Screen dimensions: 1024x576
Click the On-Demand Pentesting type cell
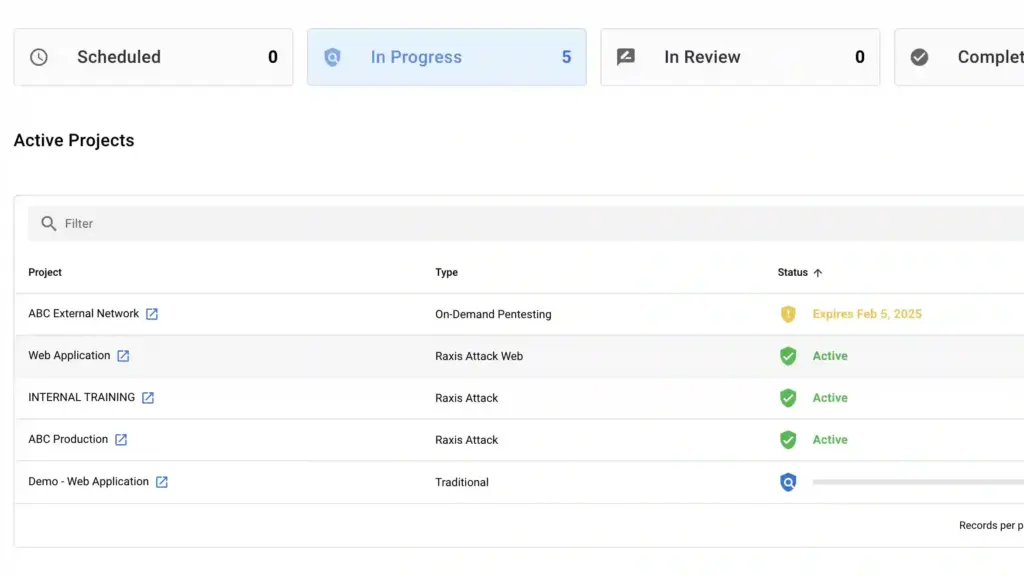click(493, 314)
